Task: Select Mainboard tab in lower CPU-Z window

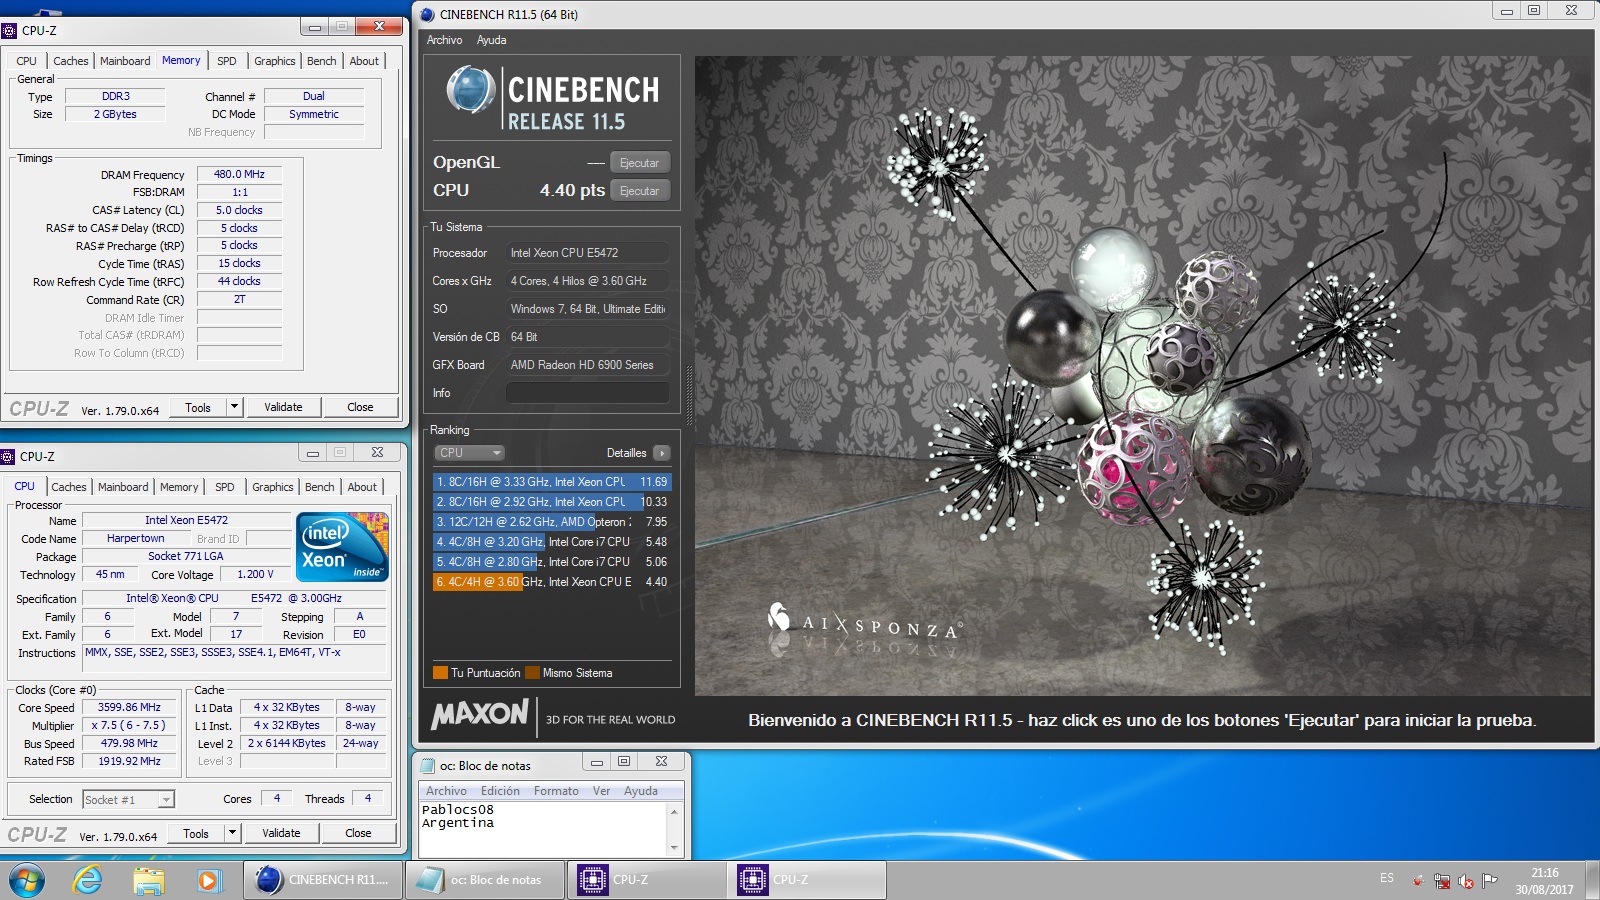Action: (123, 487)
